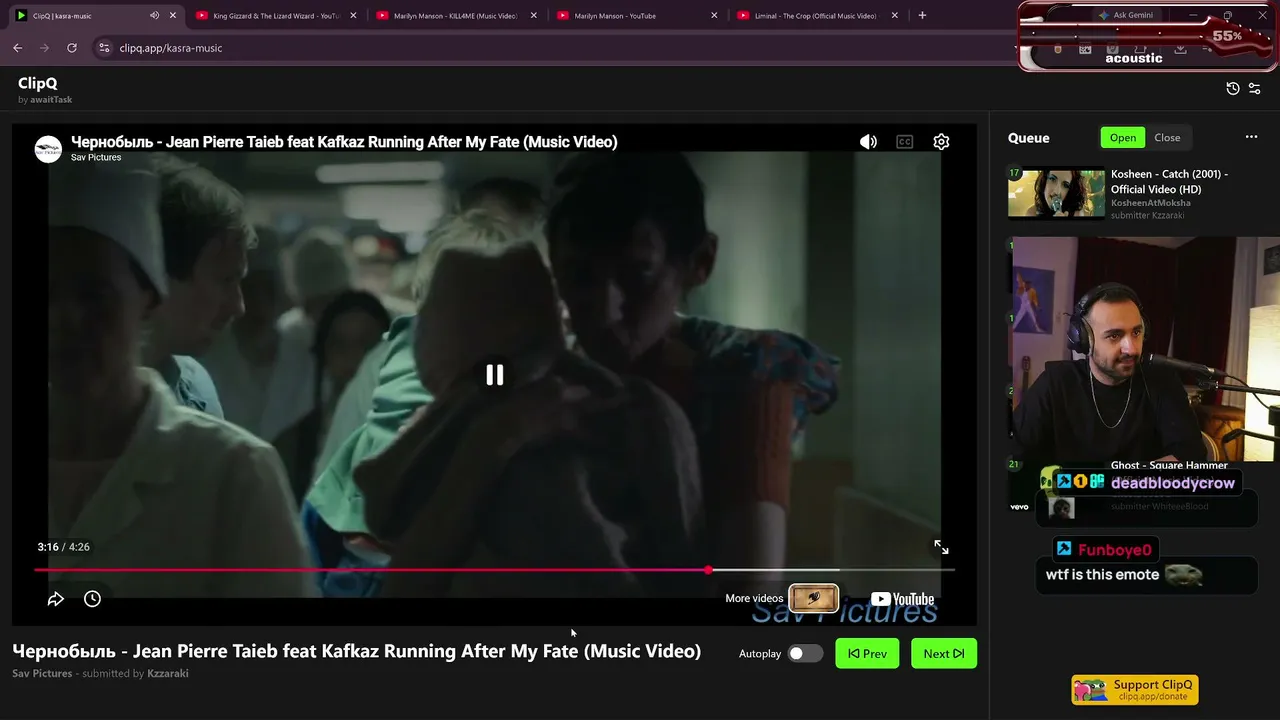Open Sav Pictures channel name in the player

(96, 158)
